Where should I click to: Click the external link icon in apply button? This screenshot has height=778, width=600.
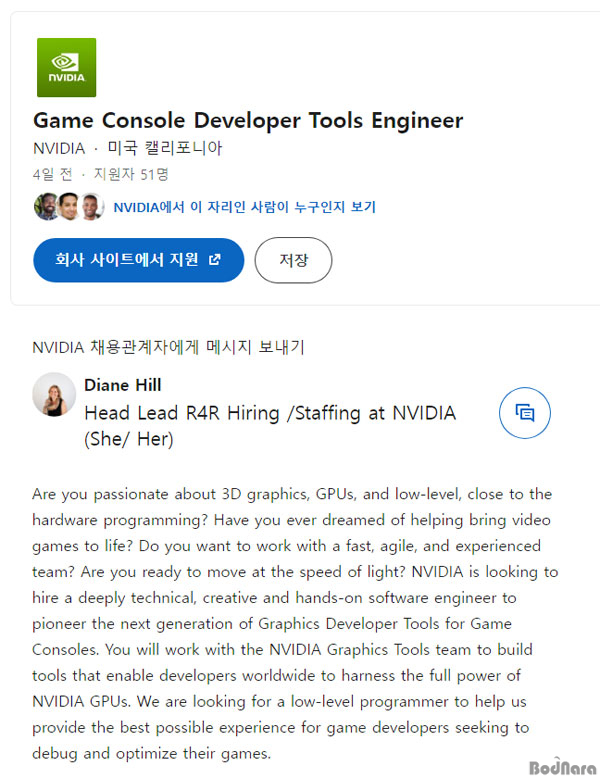(214, 260)
